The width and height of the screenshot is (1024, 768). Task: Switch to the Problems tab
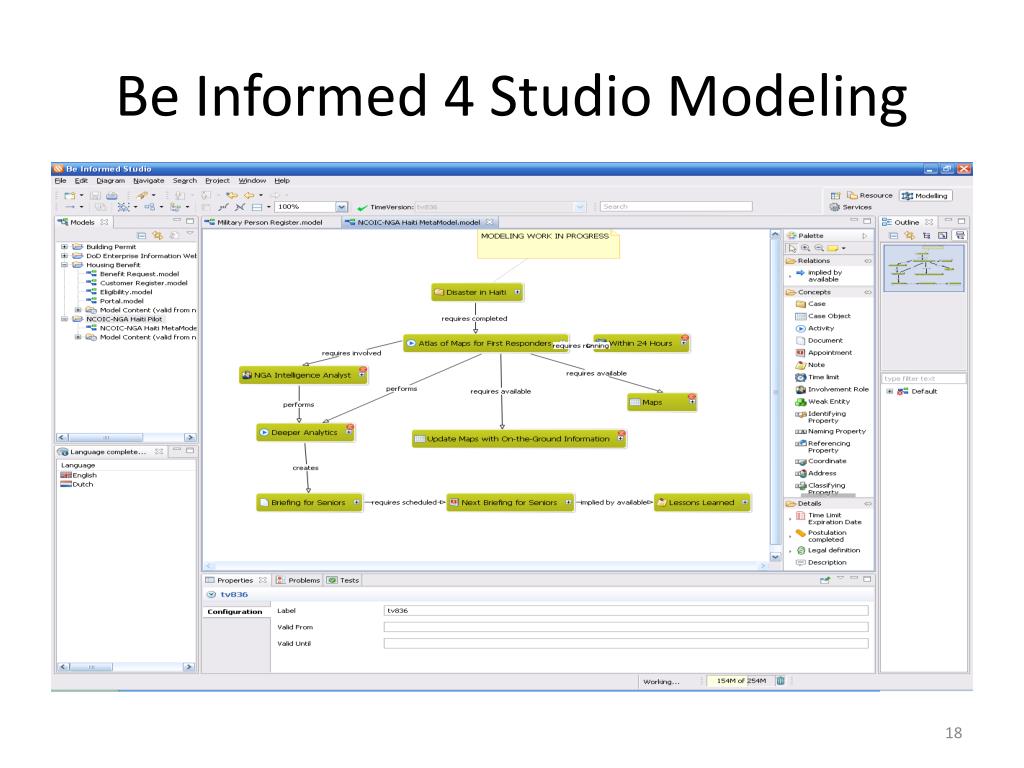(298, 580)
